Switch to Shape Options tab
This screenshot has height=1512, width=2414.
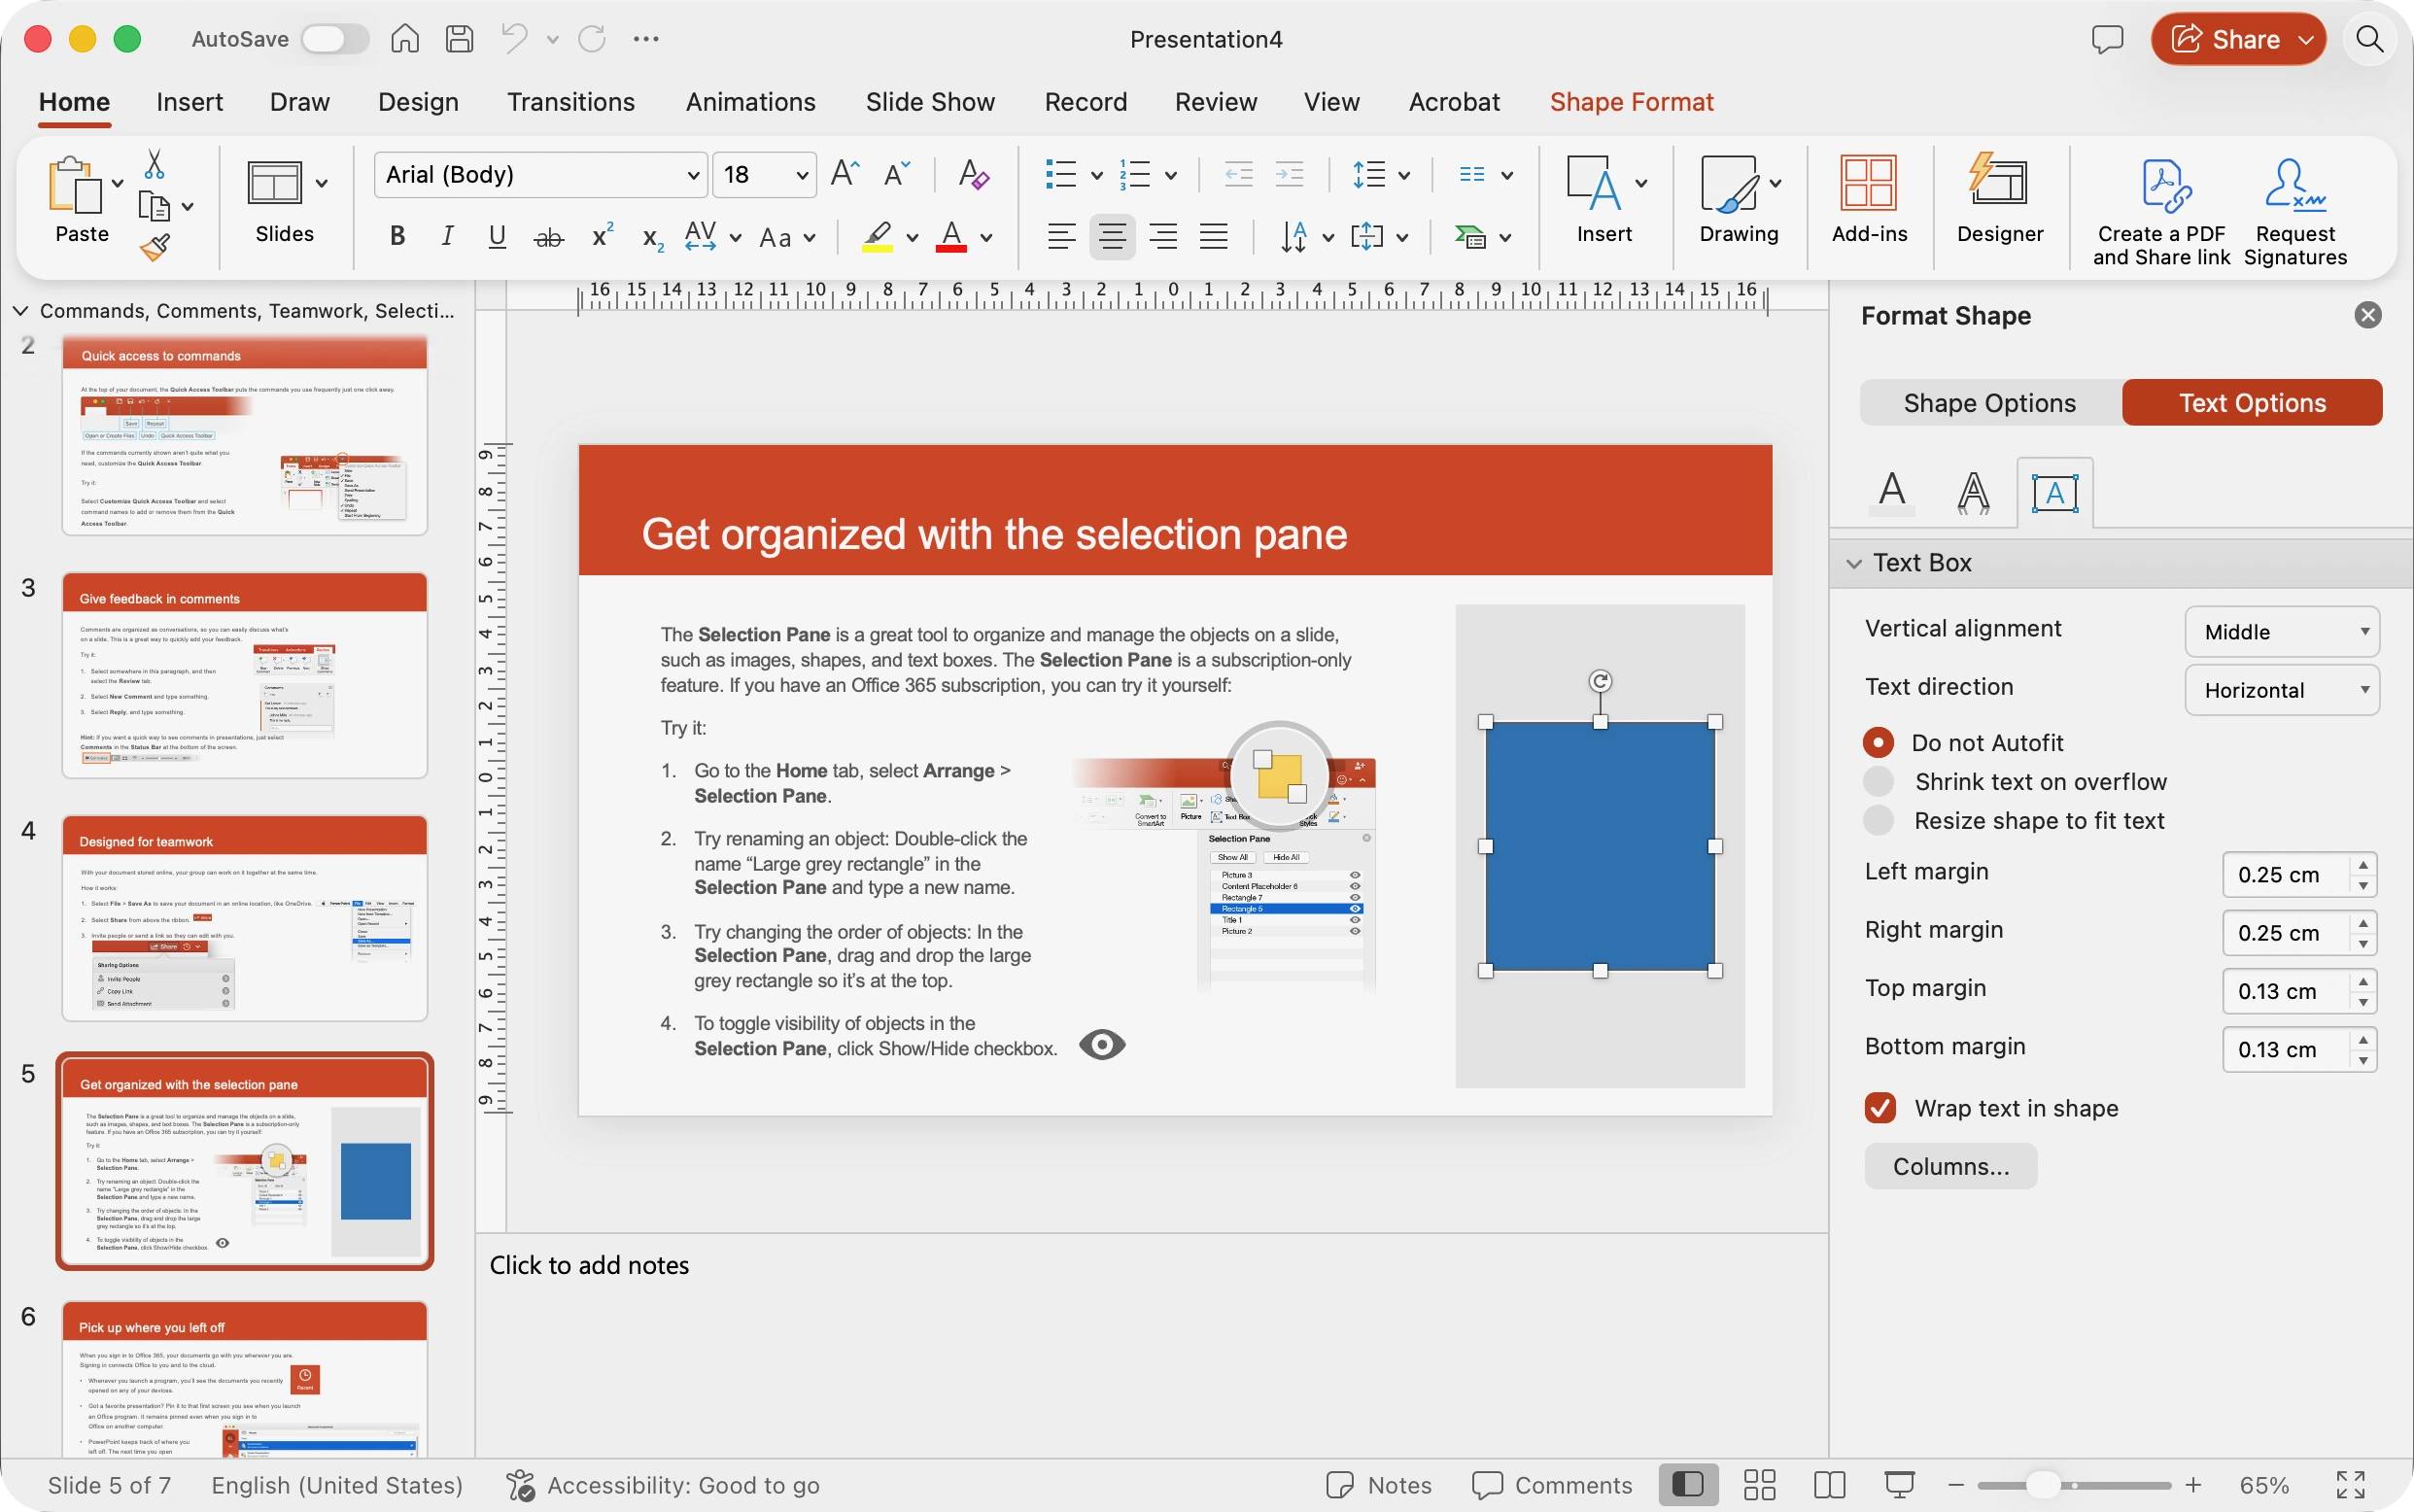[x=1989, y=403]
